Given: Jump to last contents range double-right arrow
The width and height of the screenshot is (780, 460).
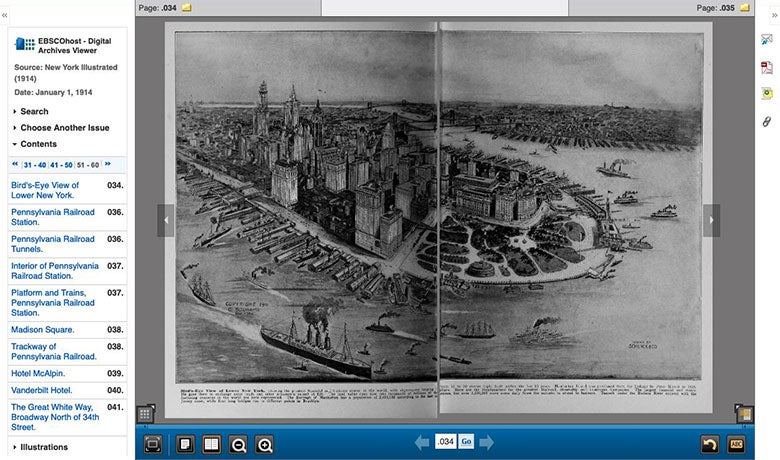Looking at the screenshot, I should click(x=107, y=164).
